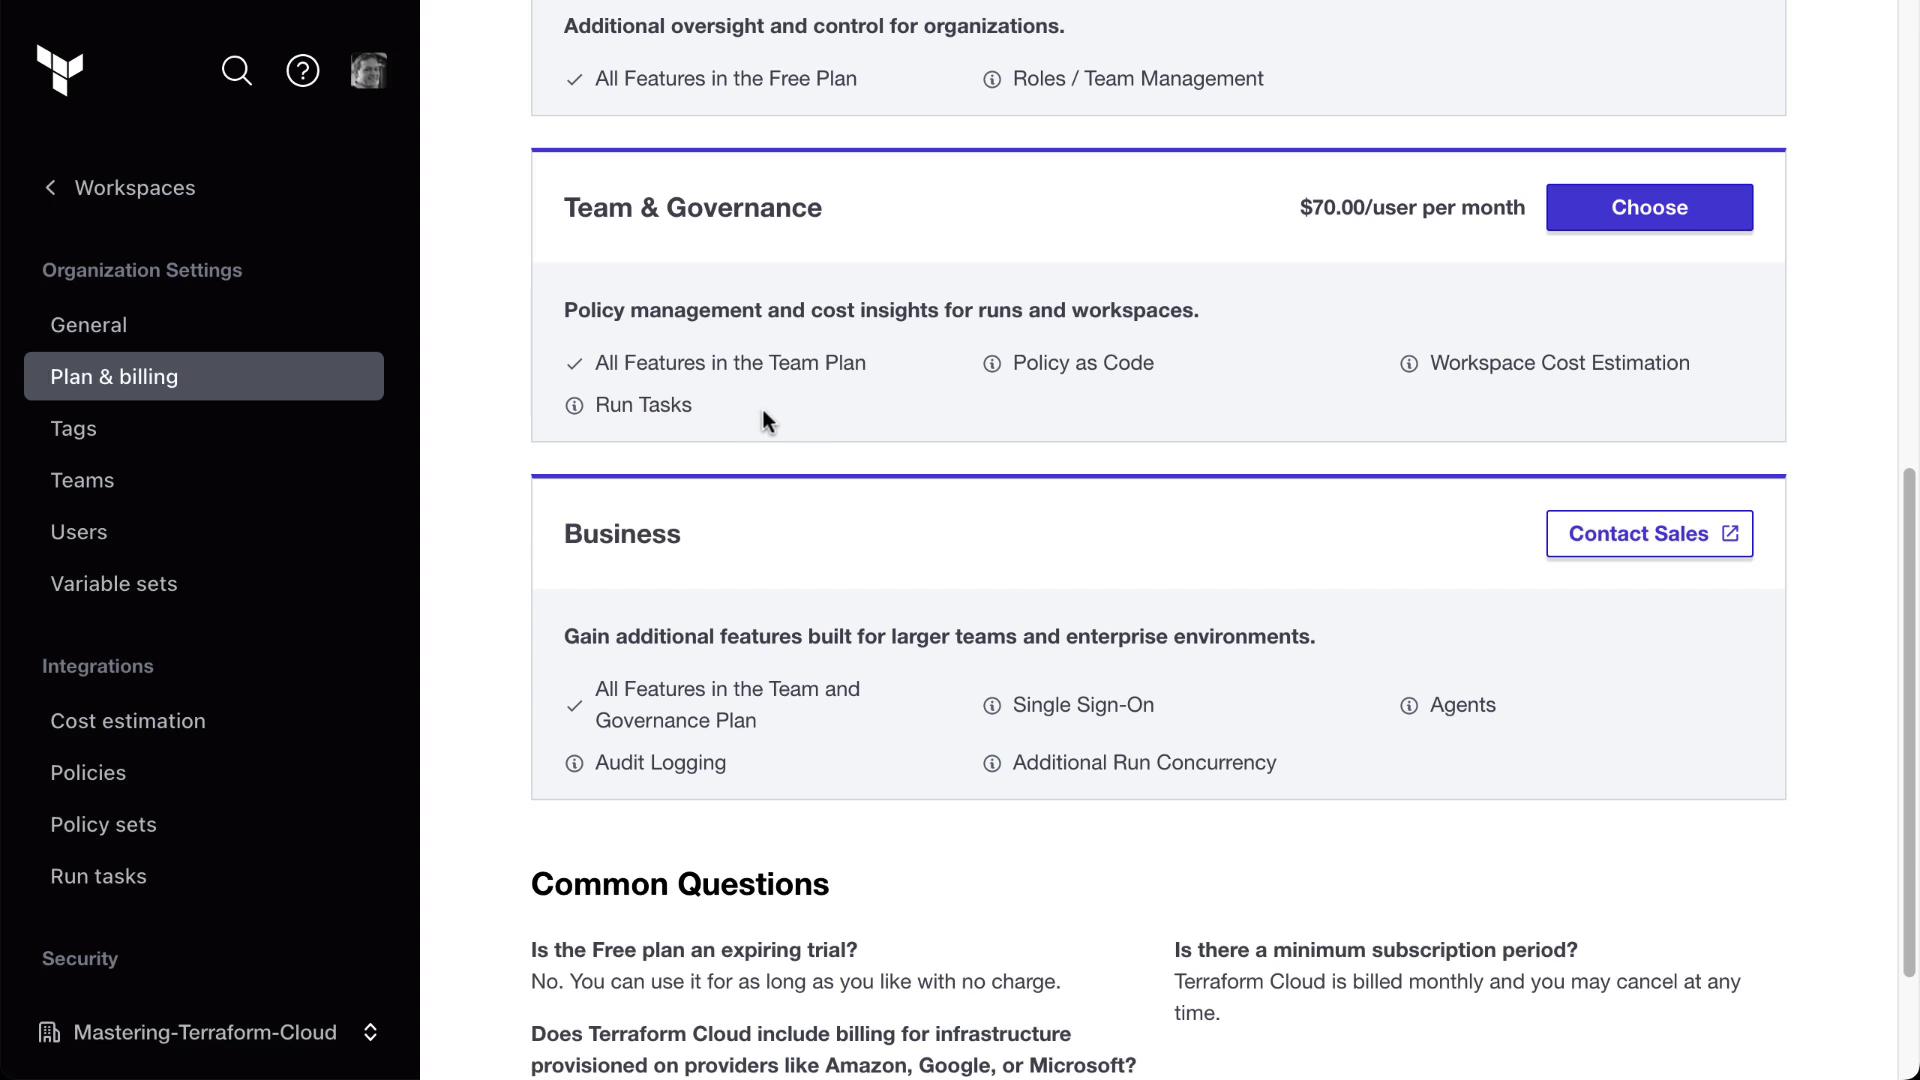
Task: Click info icon beside Policy as Code
Action: point(992,364)
